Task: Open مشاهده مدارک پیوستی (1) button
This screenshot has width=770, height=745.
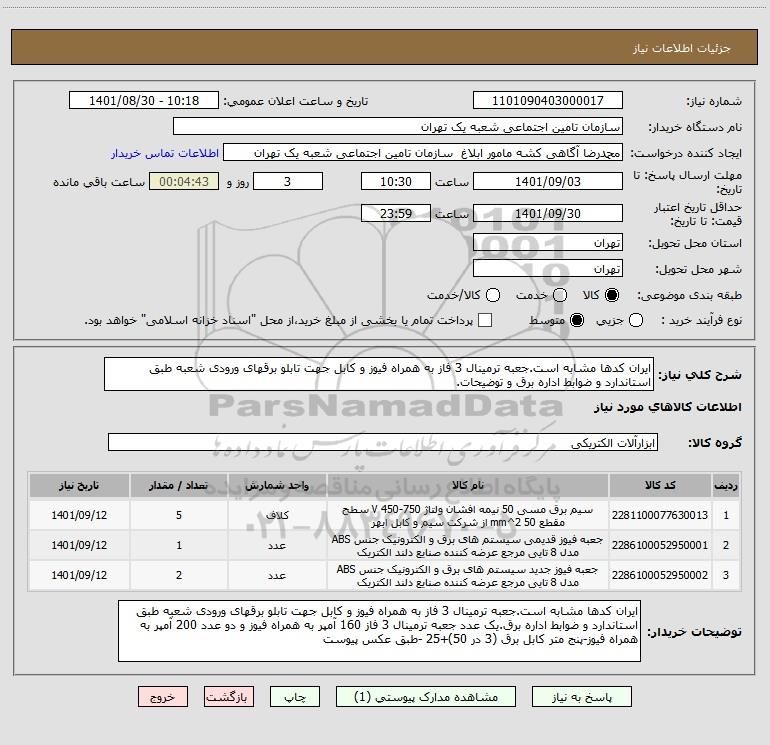Action: click(425, 696)
